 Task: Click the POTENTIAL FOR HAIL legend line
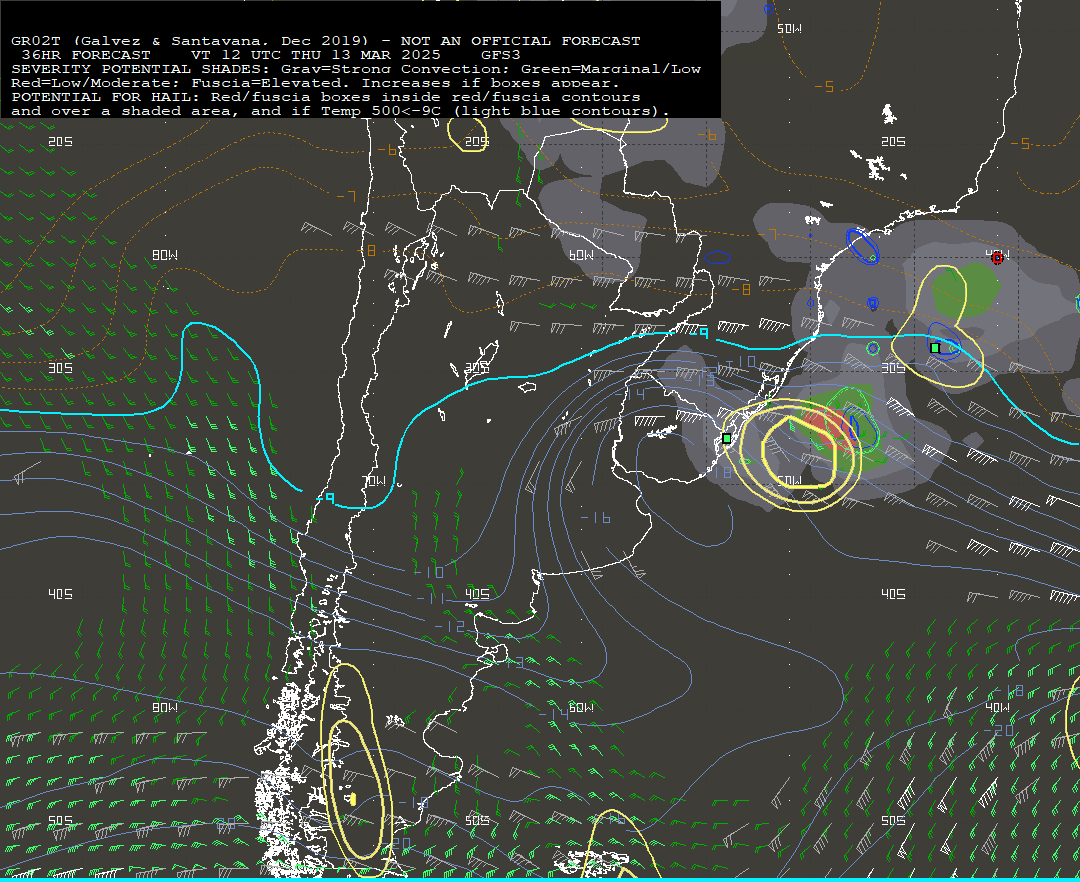[326, 97]
